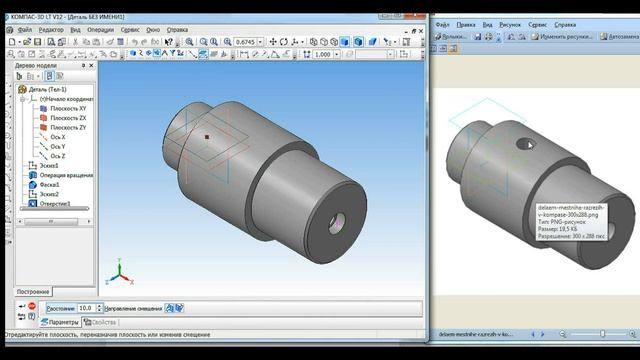Click the red sketch point on the model
The height and width of the screenshot is (360, 640).
(207, 137)
